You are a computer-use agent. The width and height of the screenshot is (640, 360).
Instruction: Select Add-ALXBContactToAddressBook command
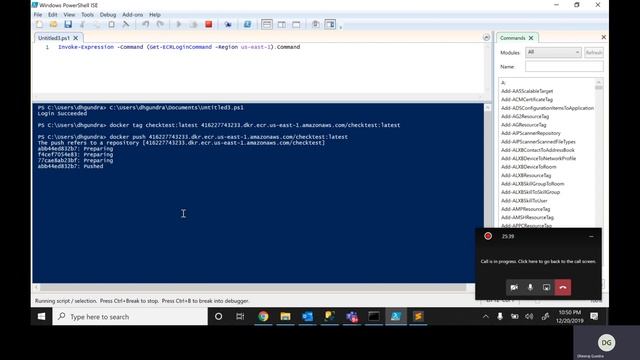coord(538,150)
